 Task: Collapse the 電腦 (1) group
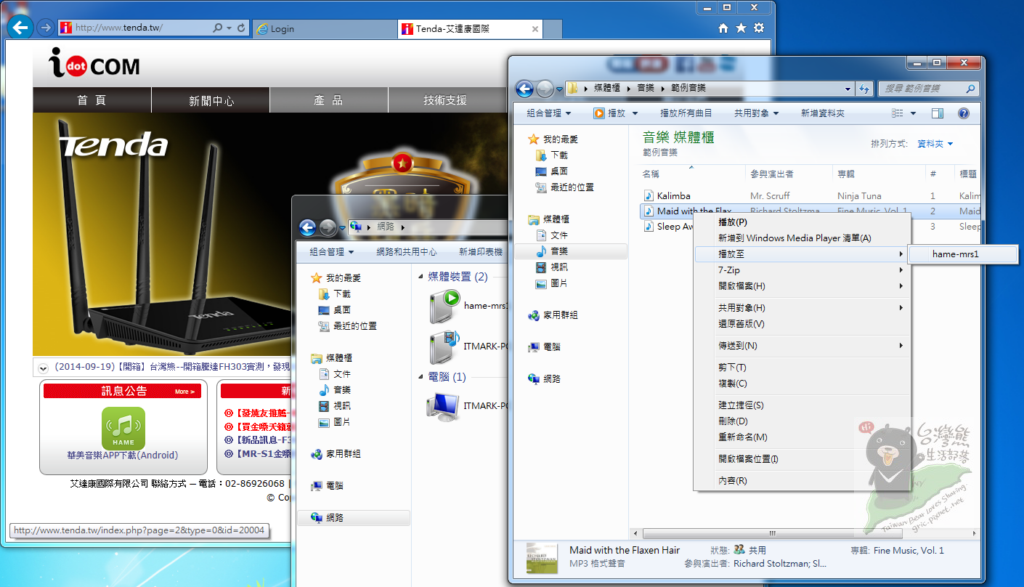[x=421, y=377]
